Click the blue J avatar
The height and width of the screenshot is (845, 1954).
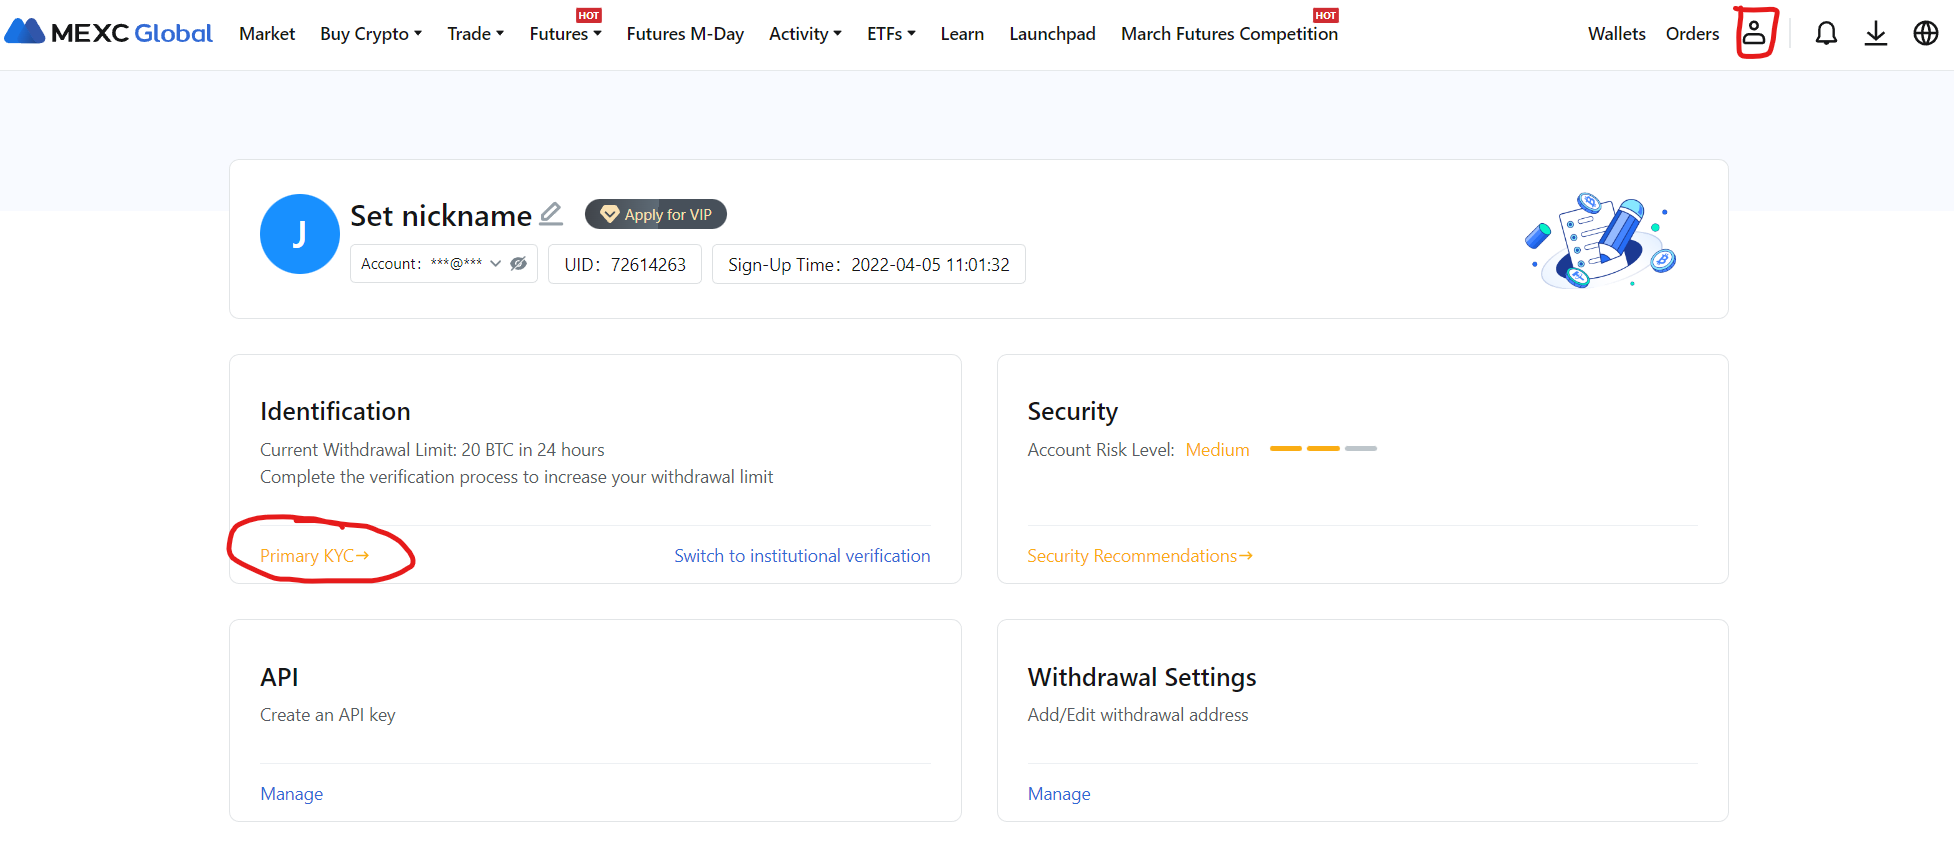[299, 234]
